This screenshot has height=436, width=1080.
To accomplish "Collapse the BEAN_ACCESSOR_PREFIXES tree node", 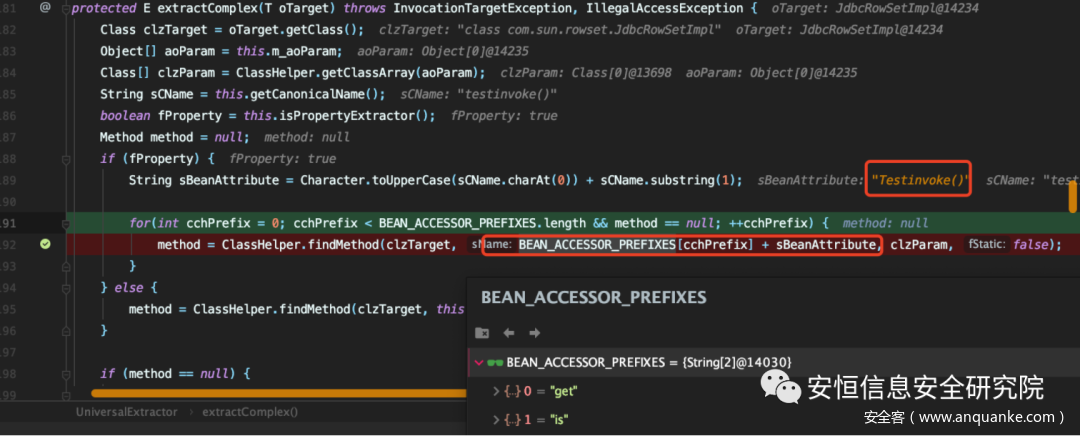I will (x=479, y=362).
